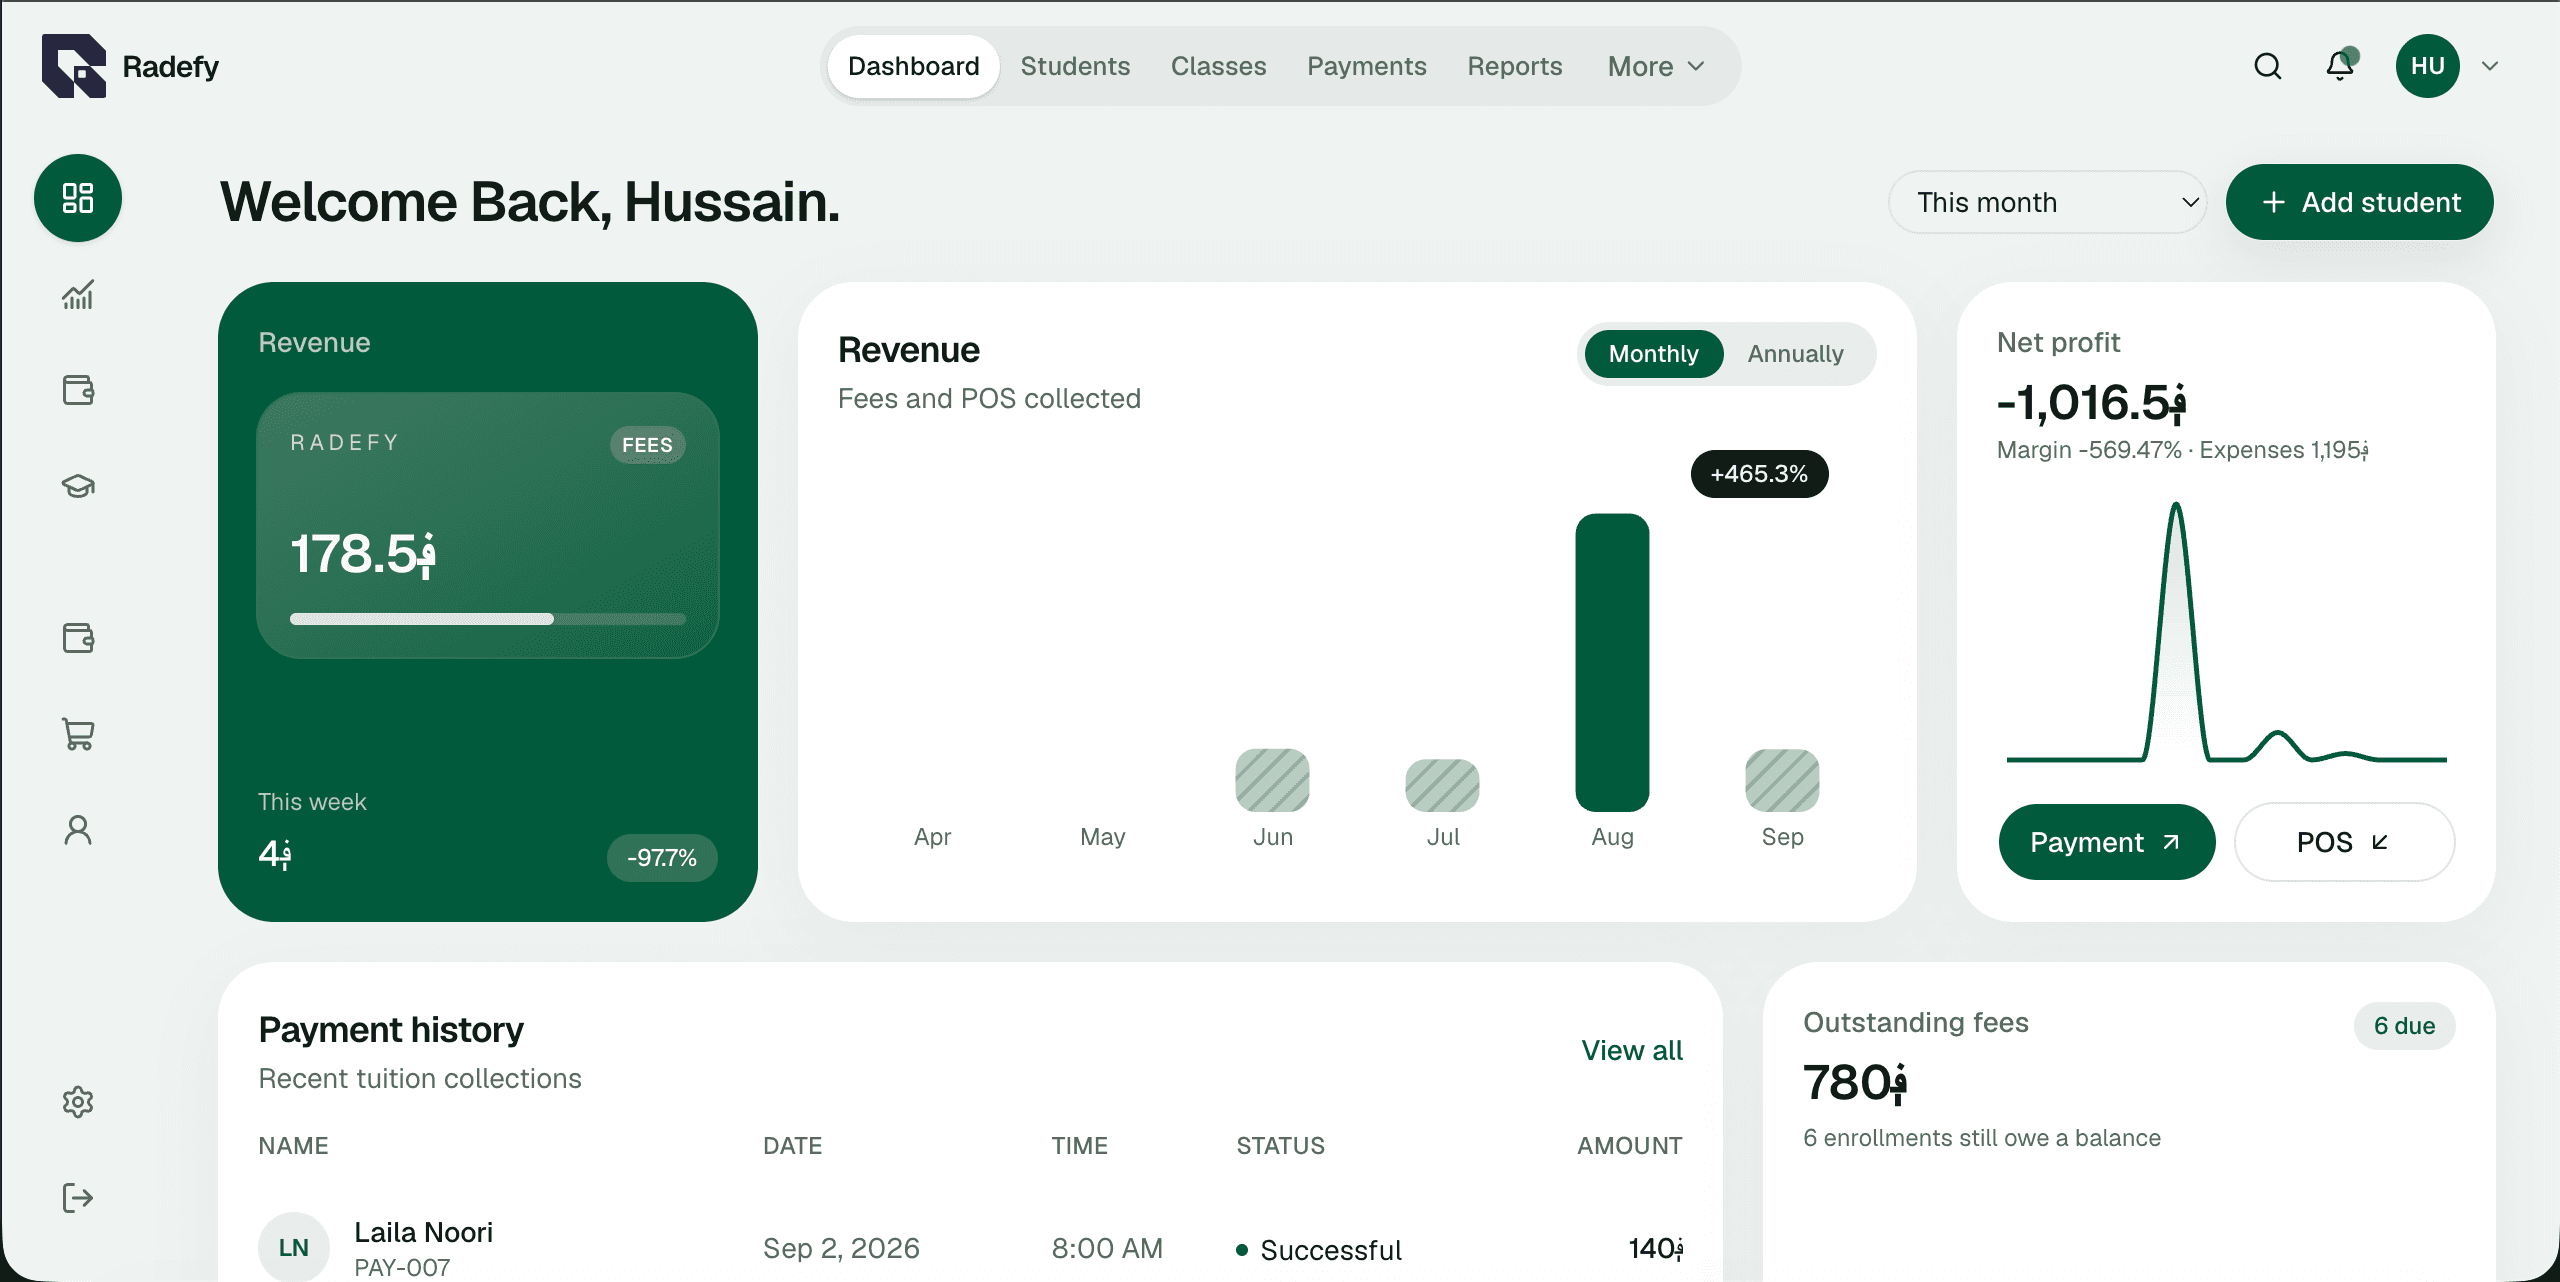Screen dimensions: 2560x1282
Task: Click the 6 enrollments still owe text
Action: (x=1982, y=1138)
